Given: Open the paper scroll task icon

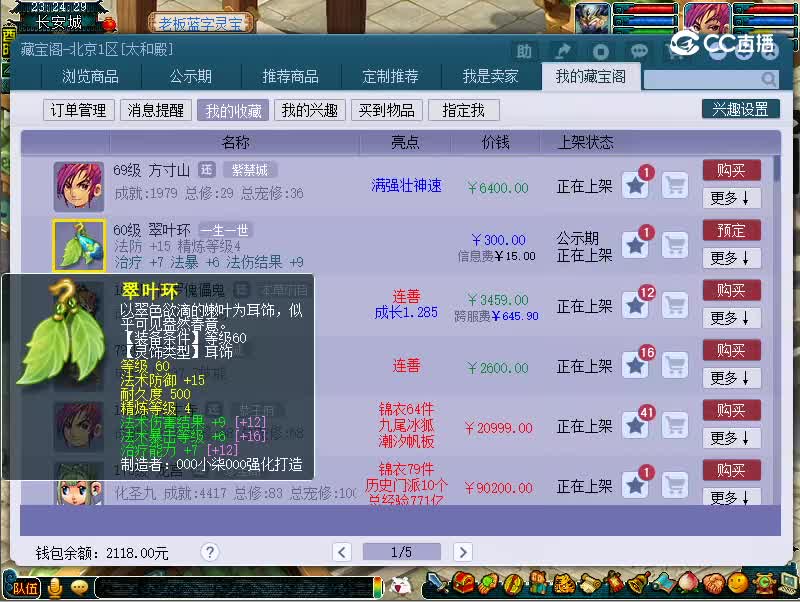Looking at the screenshot, I should tap(589, 584).
